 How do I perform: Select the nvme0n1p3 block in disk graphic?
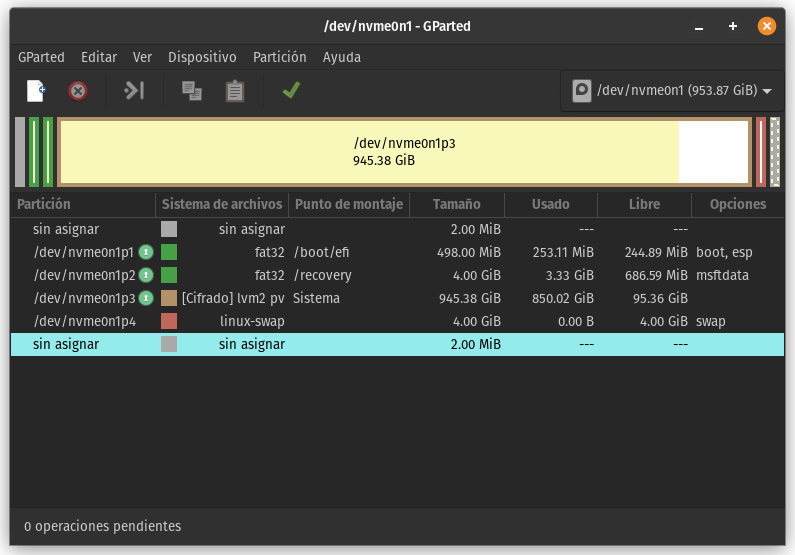click(x=404, y=152)
